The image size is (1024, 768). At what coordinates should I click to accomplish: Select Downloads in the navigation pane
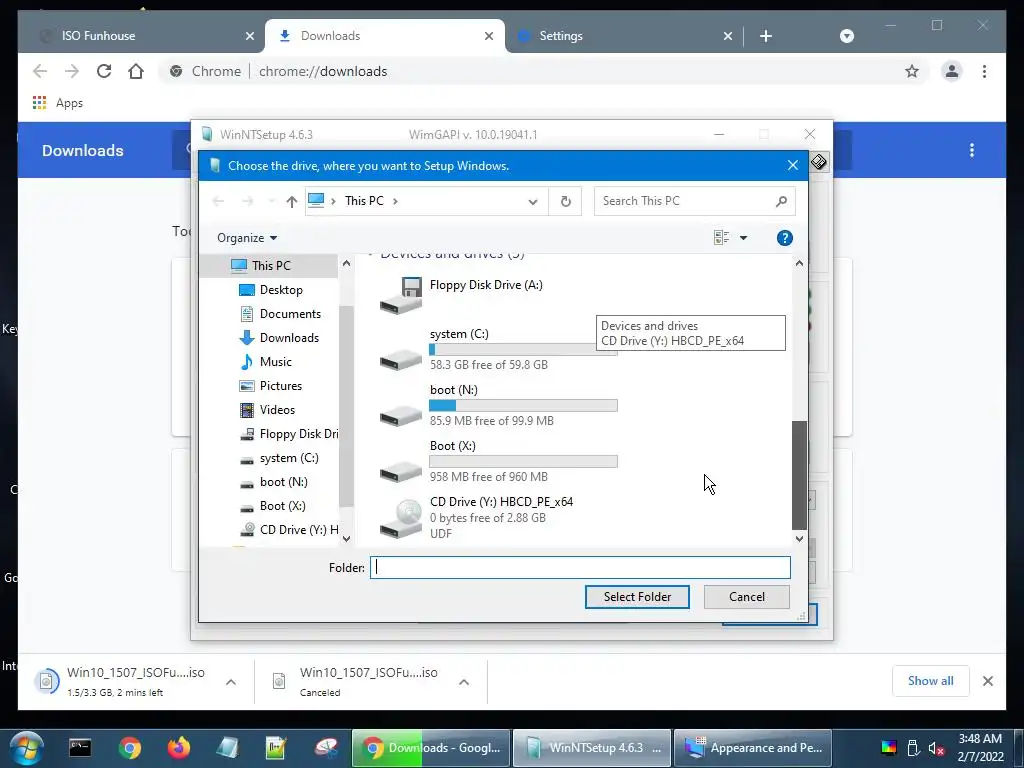[x=289, y=338]
